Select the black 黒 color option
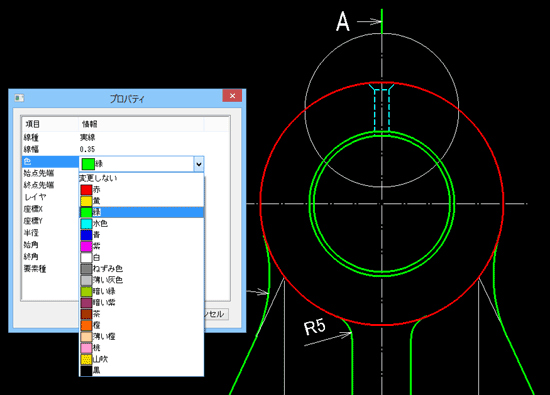Screen dimensions: 550x395 141,370
